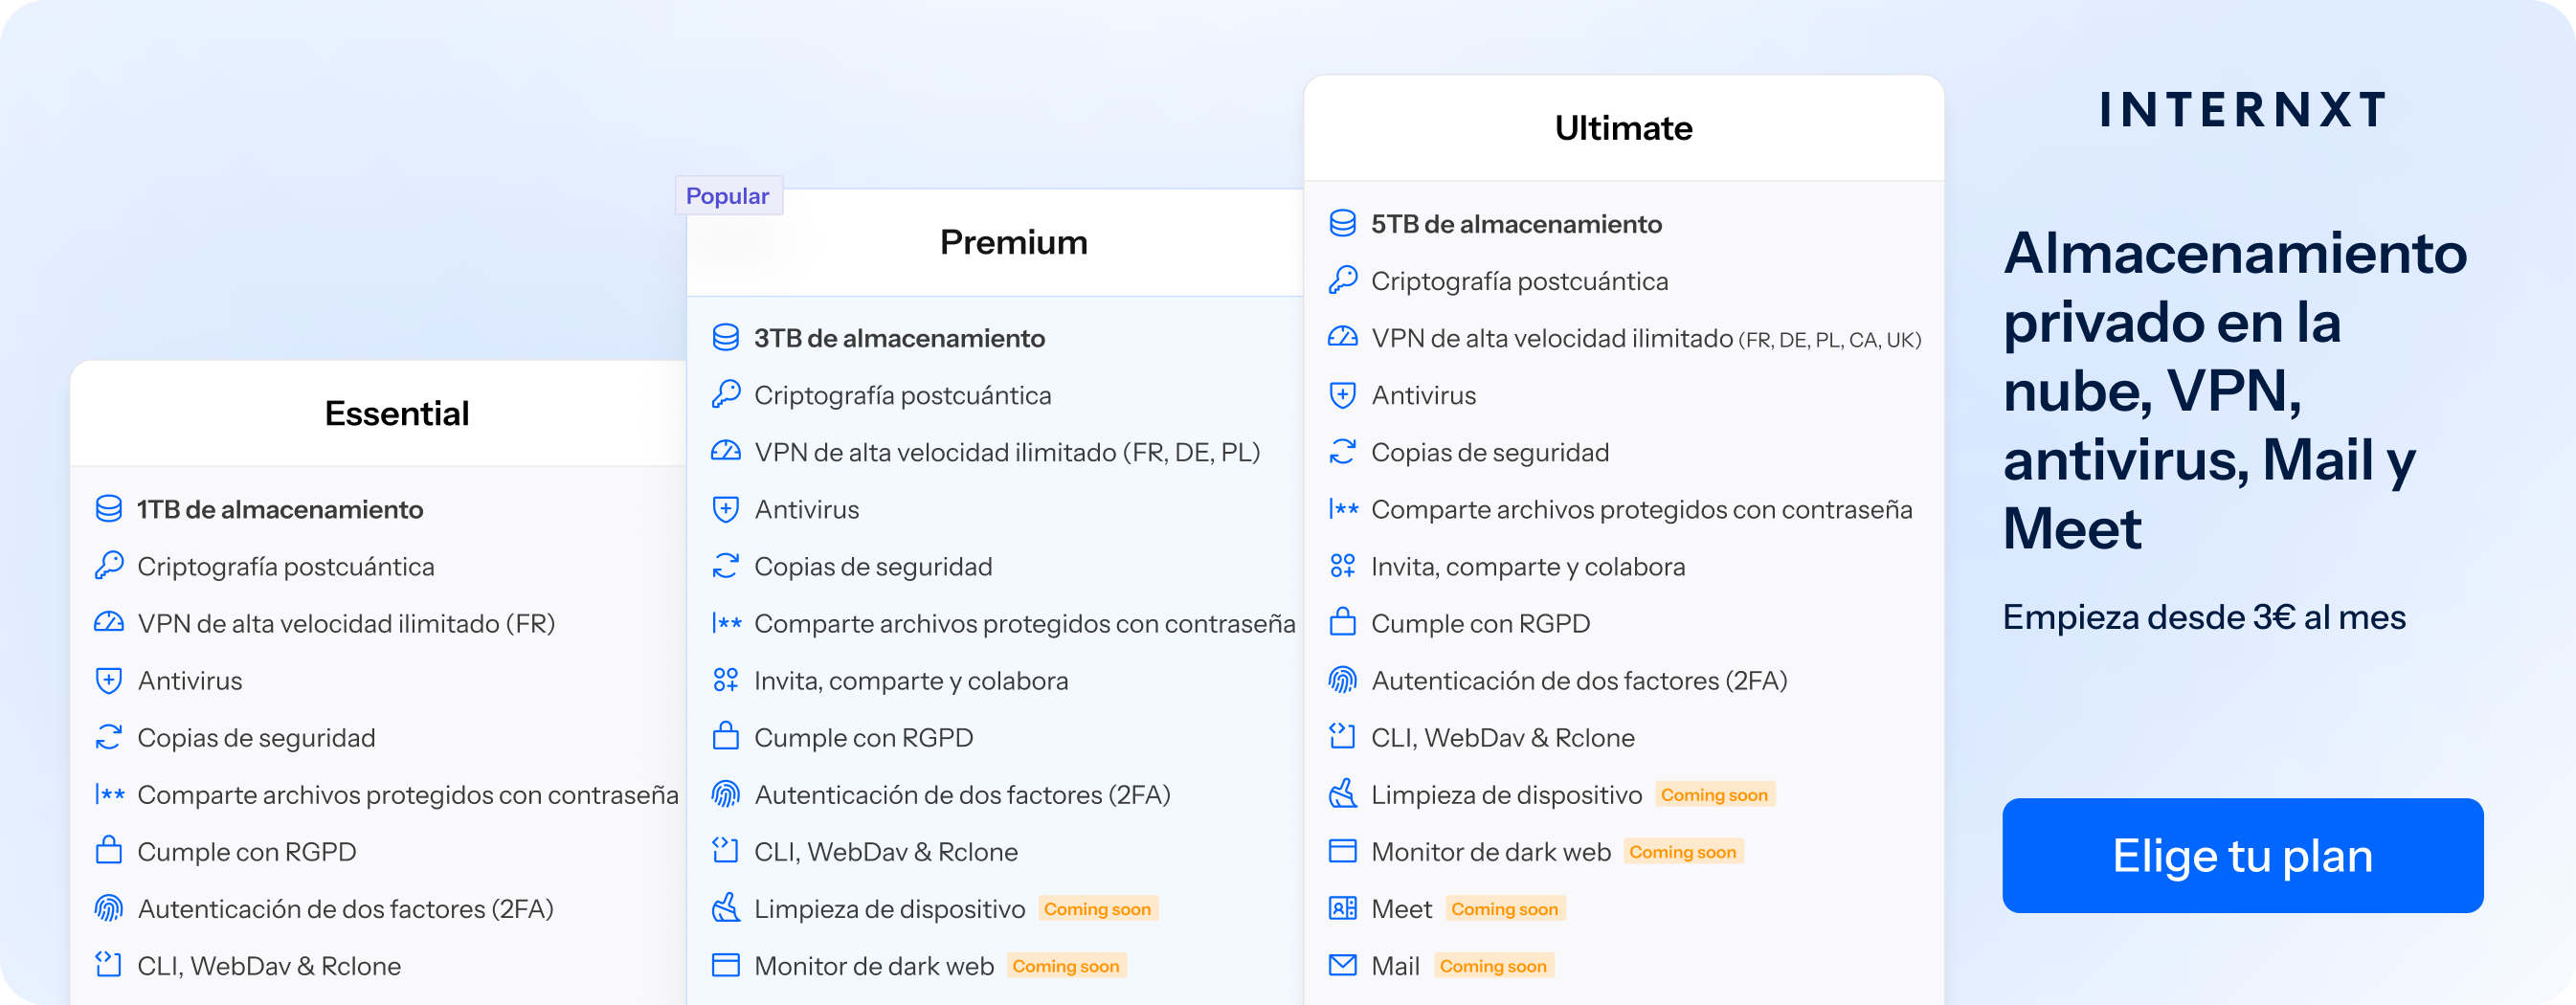Click the INTERNXT logo

[2243, 110]
